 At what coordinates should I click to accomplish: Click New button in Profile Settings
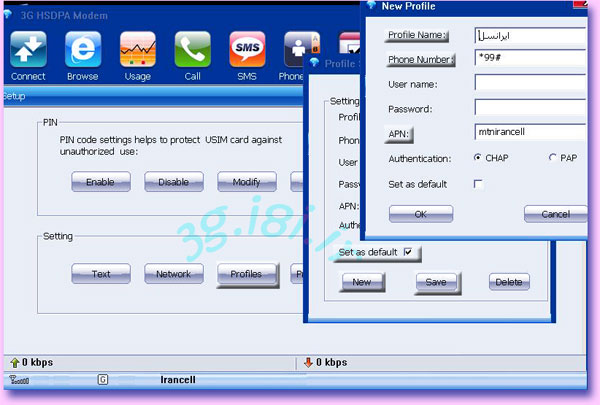pyautogui.click(x=362, y=283)
